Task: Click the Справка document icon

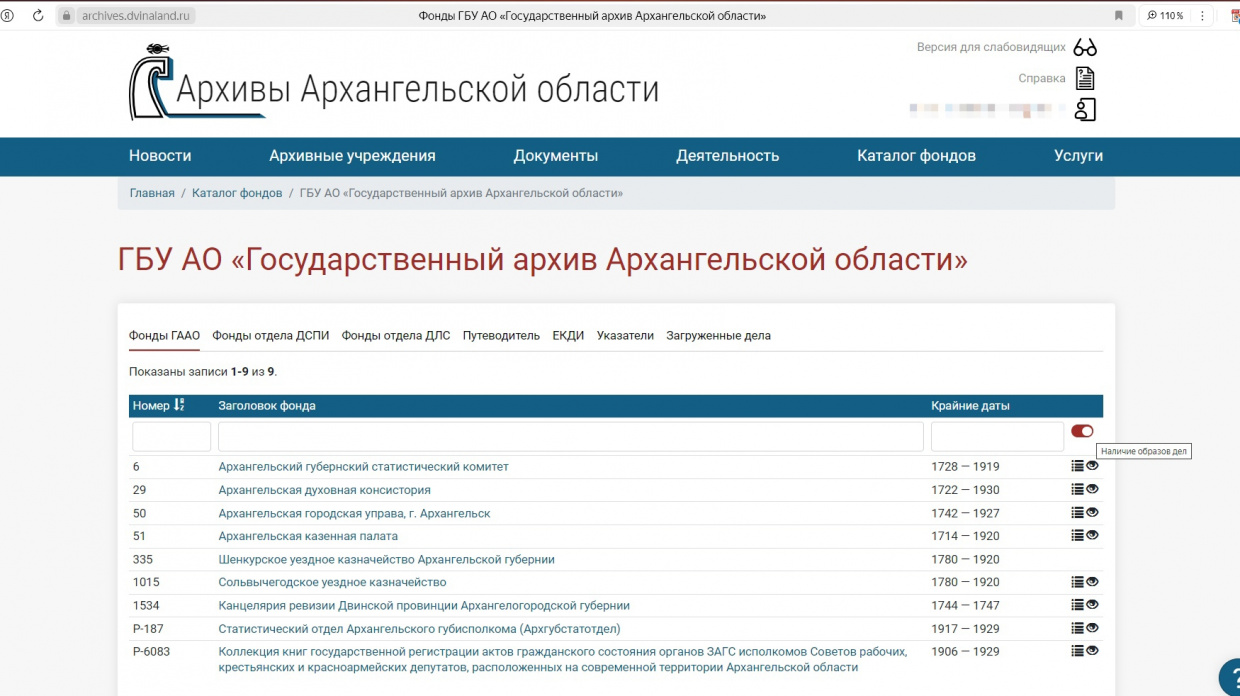Action: point(1085,78)
